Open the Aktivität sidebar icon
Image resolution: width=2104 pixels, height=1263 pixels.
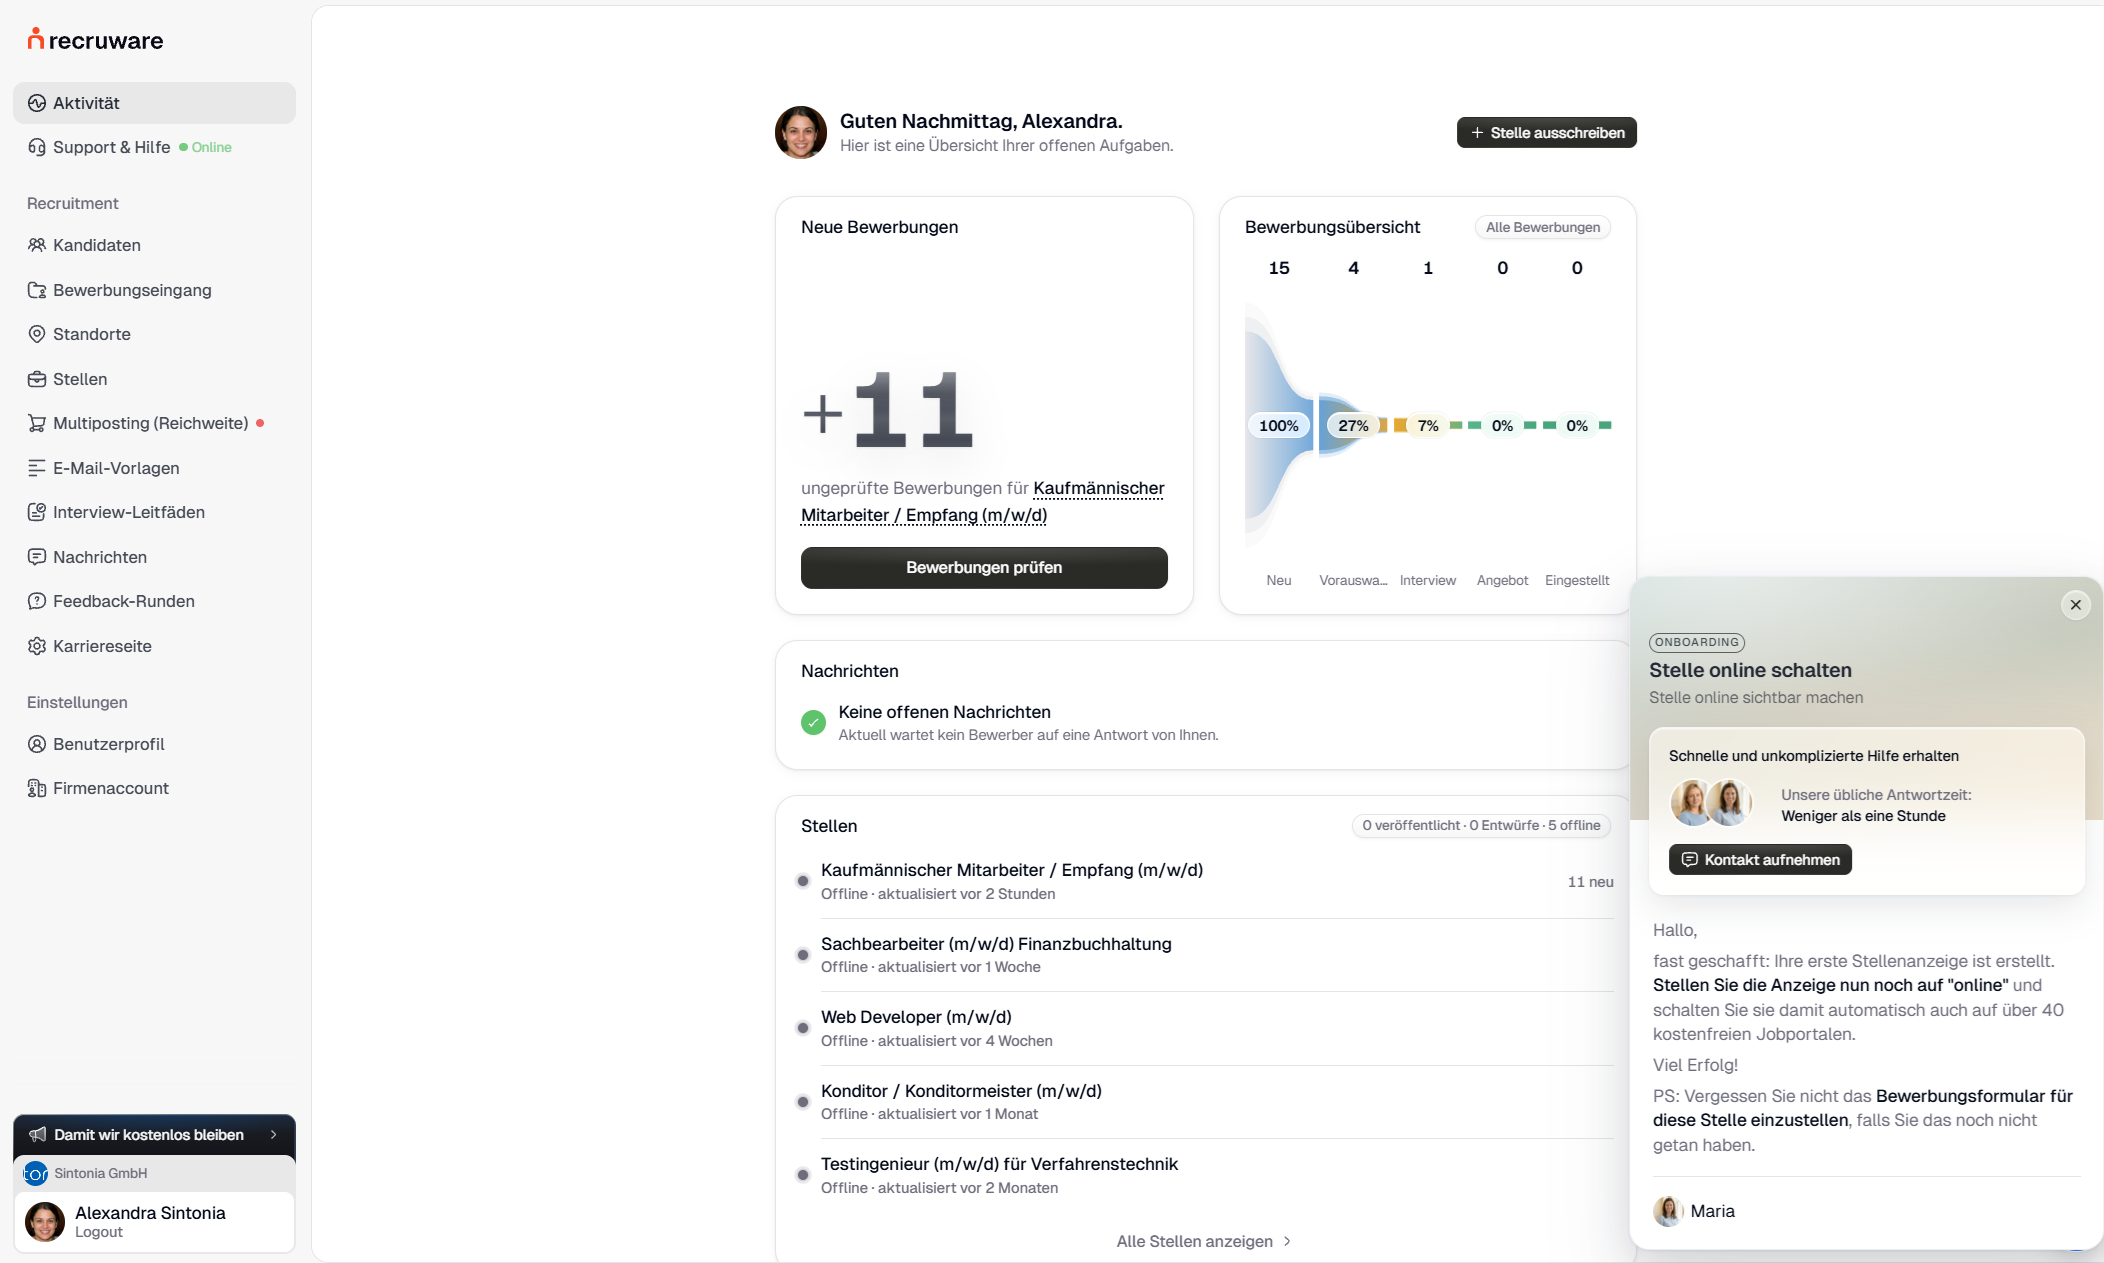point(37,103)
